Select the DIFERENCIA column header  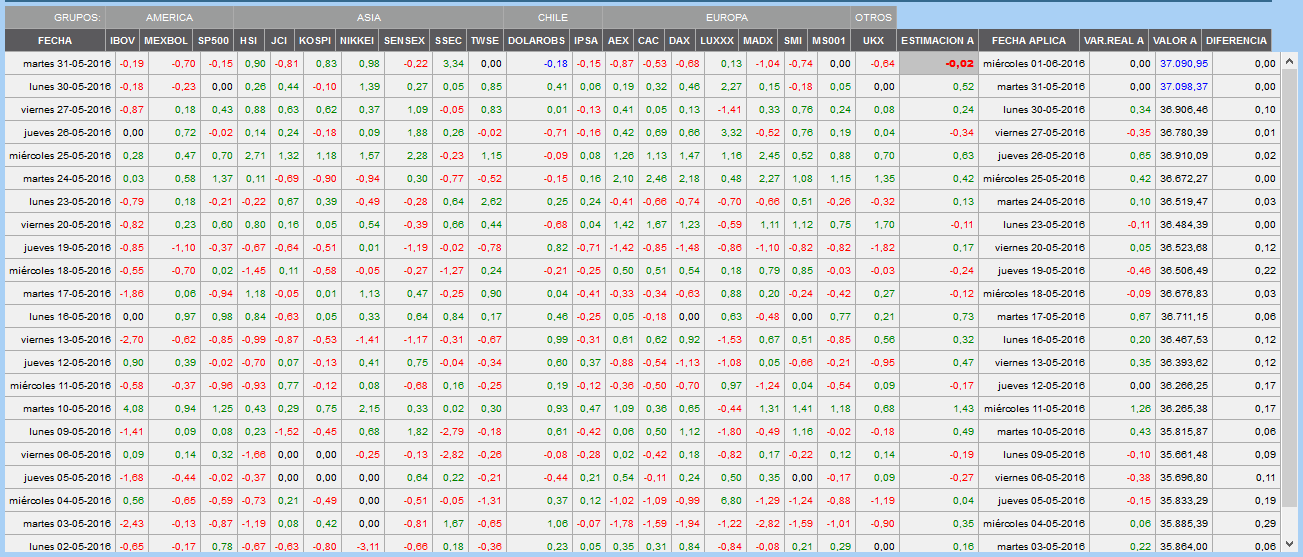click(1236, 40)
